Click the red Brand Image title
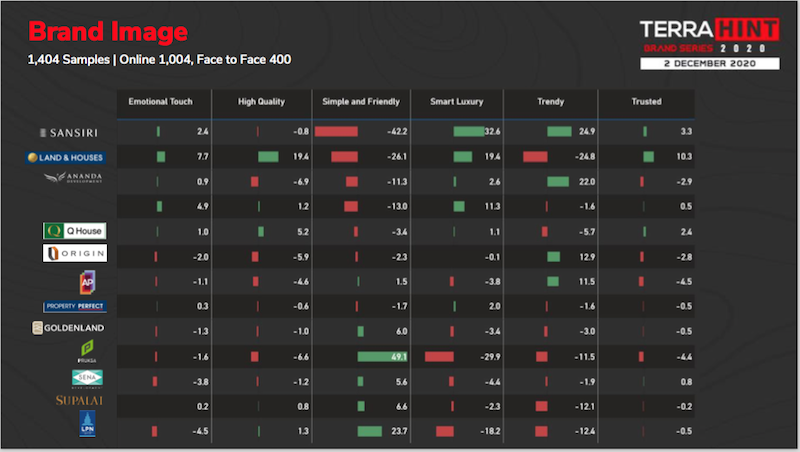Image resolution: width=800 pixels, height=452 pixels. pos(108,31)
